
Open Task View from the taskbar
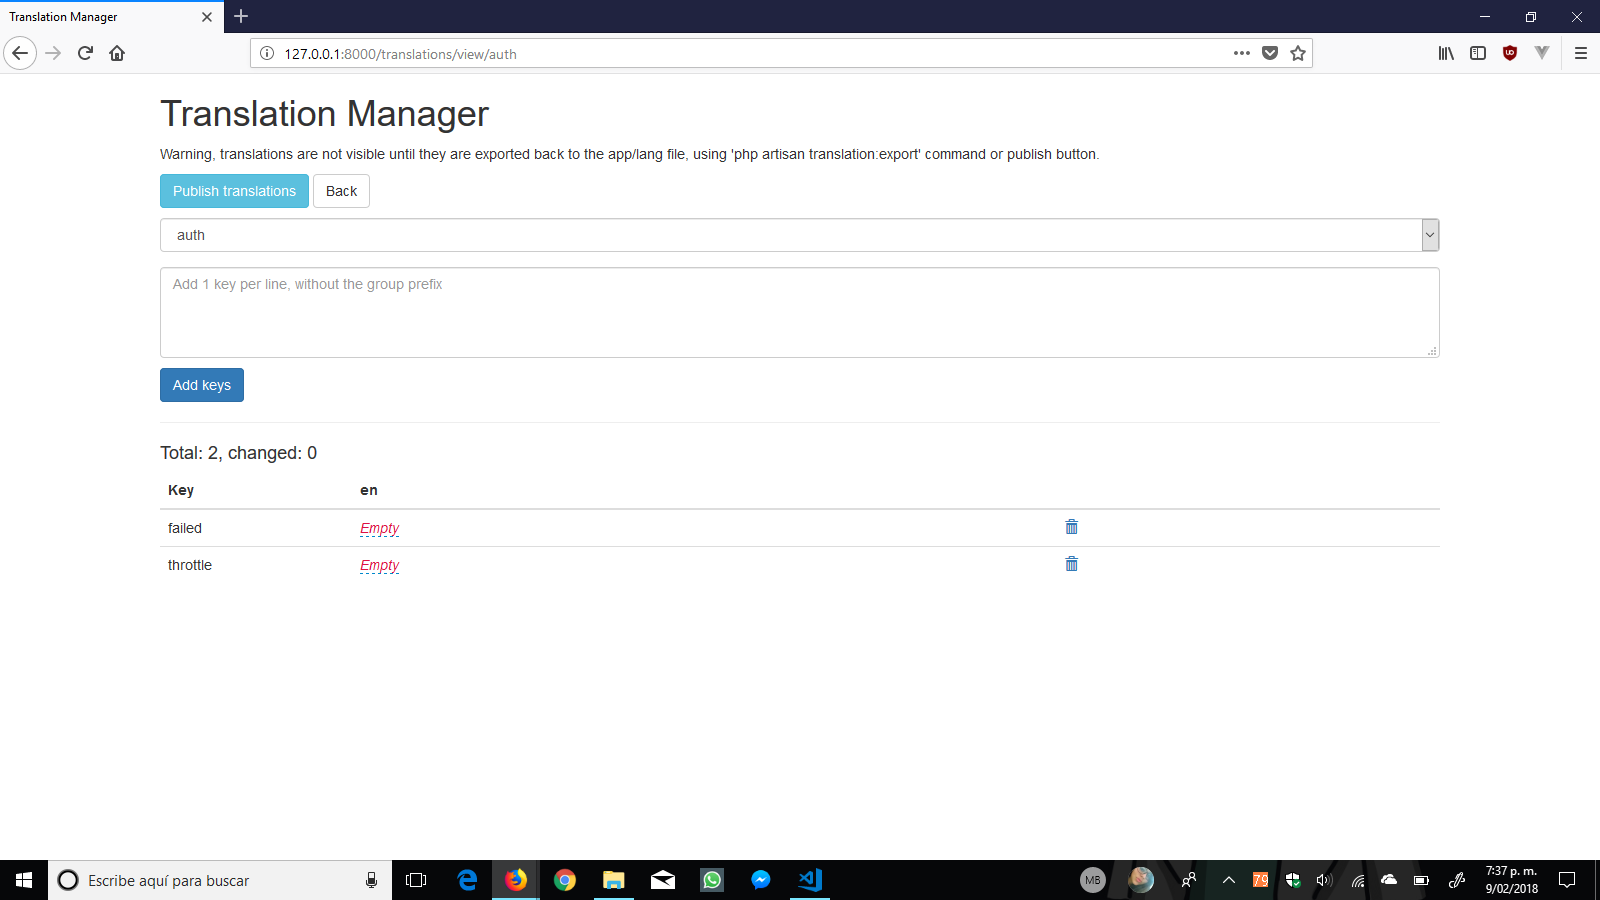[x=417, y=880]
